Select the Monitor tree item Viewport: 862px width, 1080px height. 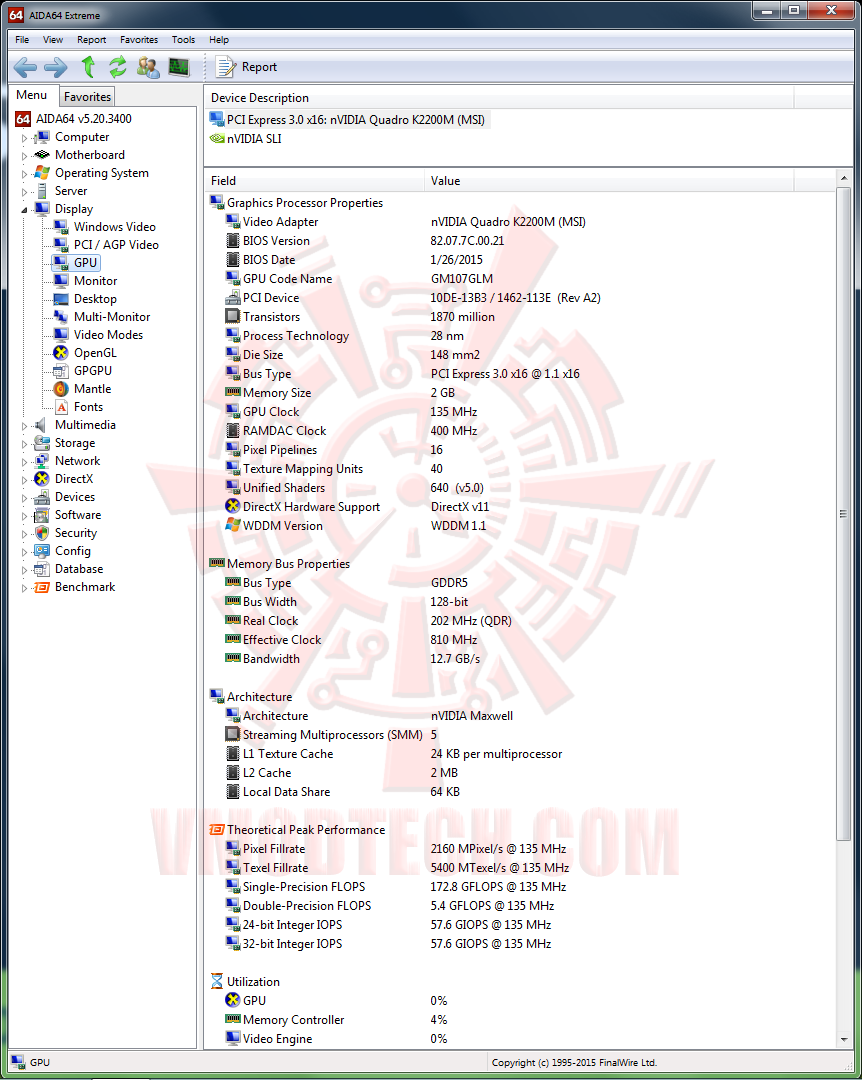click(x=95, y=280)
